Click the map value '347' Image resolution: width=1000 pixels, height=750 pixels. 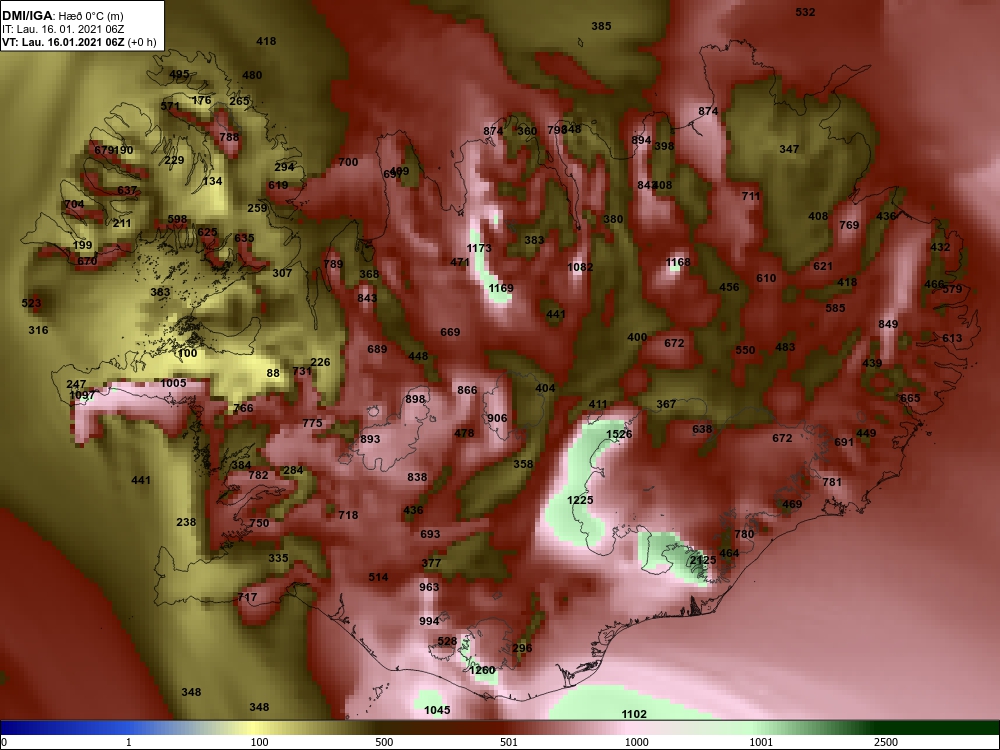click(x=789, y=149)
